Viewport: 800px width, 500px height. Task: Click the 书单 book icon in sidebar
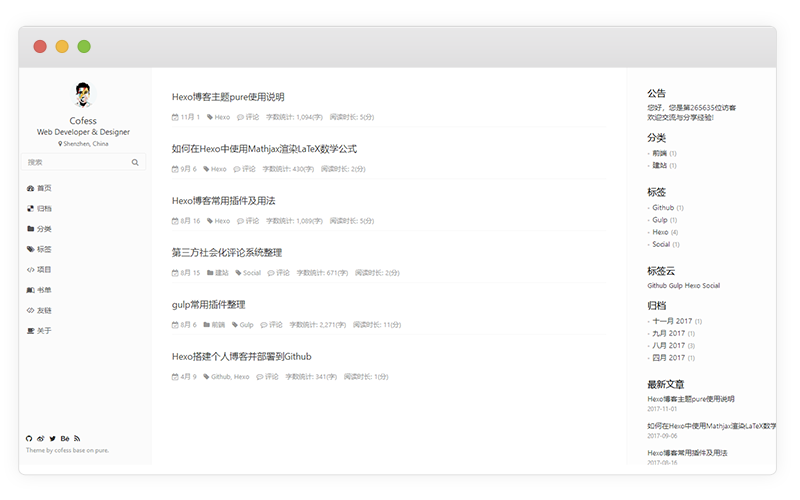click(30, 290)
